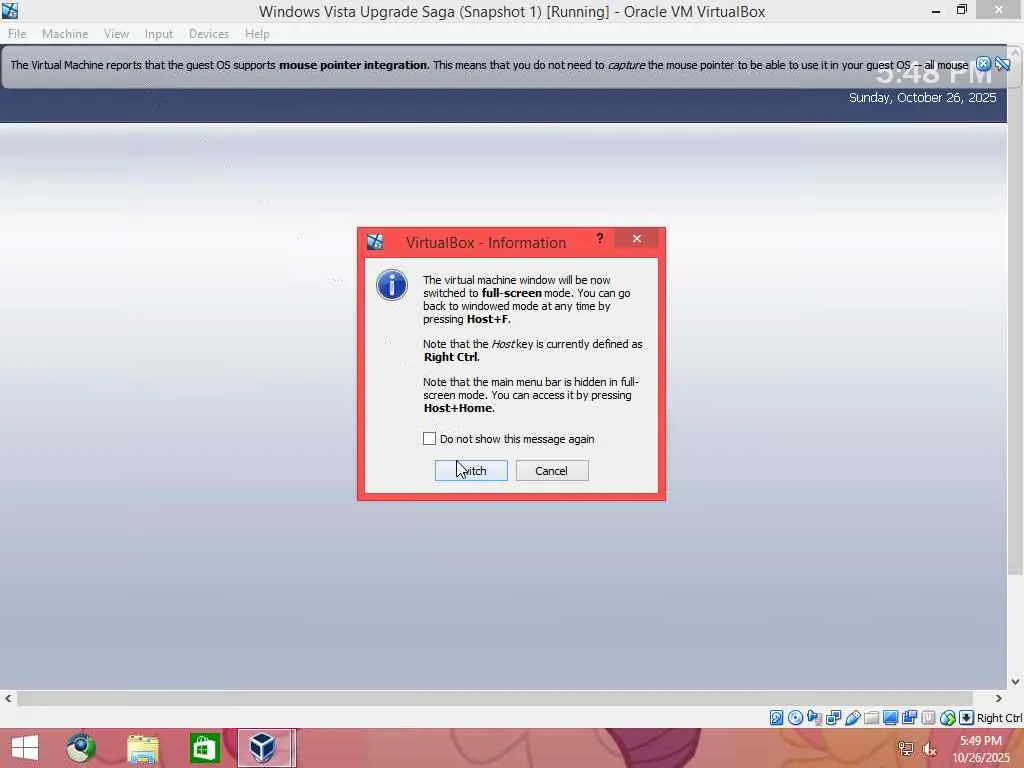Open the Devices menu
The image size is (1024, 768).
[208, 34]
